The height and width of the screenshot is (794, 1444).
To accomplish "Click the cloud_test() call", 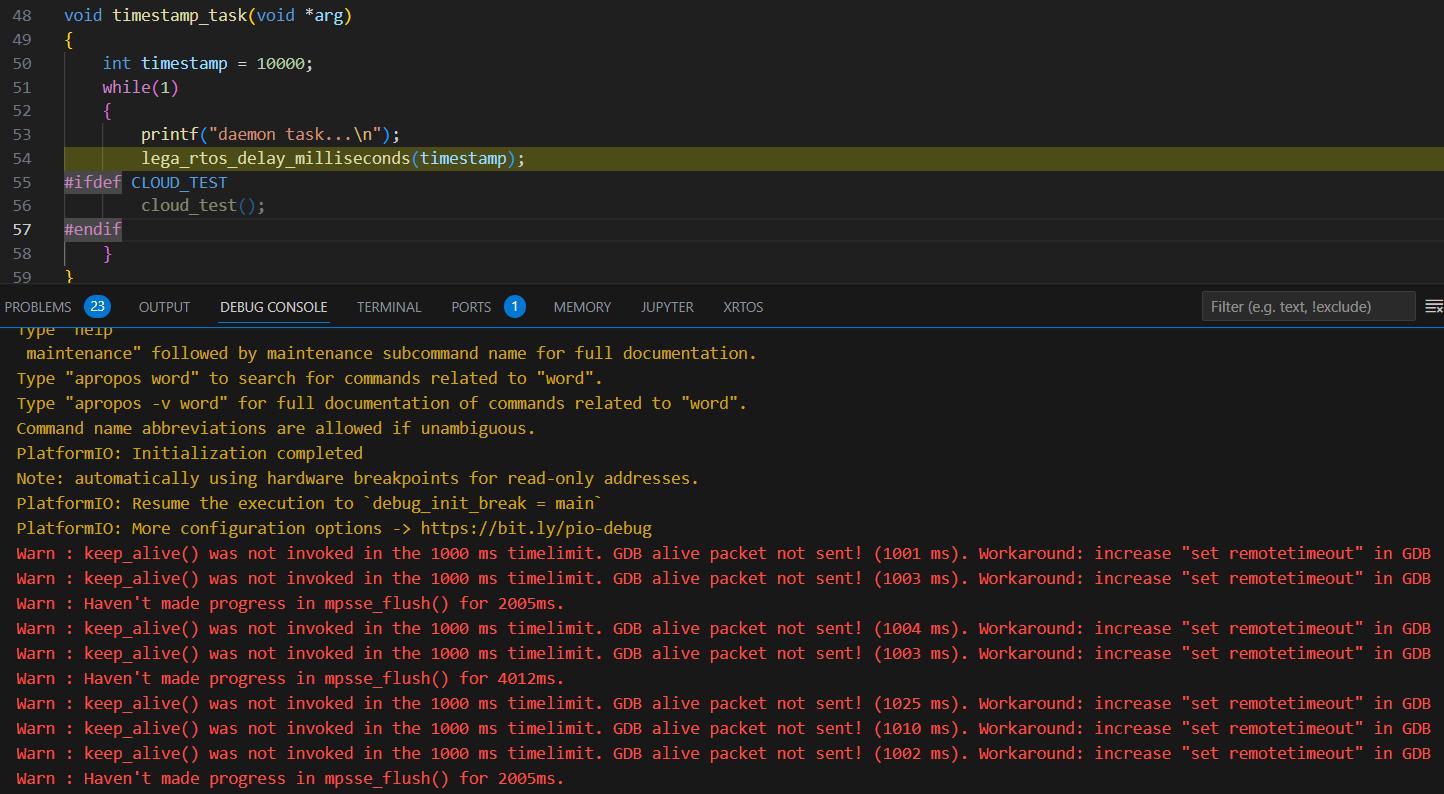I will pyautogui.click(x=203, y=205).
